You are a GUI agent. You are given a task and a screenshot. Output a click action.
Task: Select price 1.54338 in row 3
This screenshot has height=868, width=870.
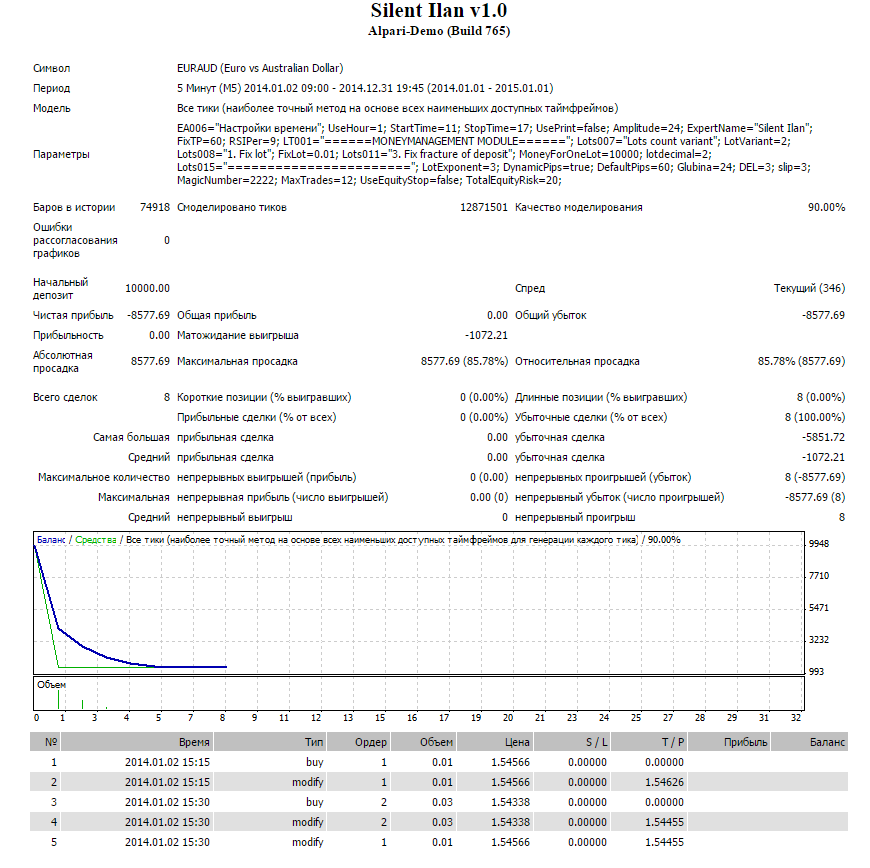coord(510,802)
